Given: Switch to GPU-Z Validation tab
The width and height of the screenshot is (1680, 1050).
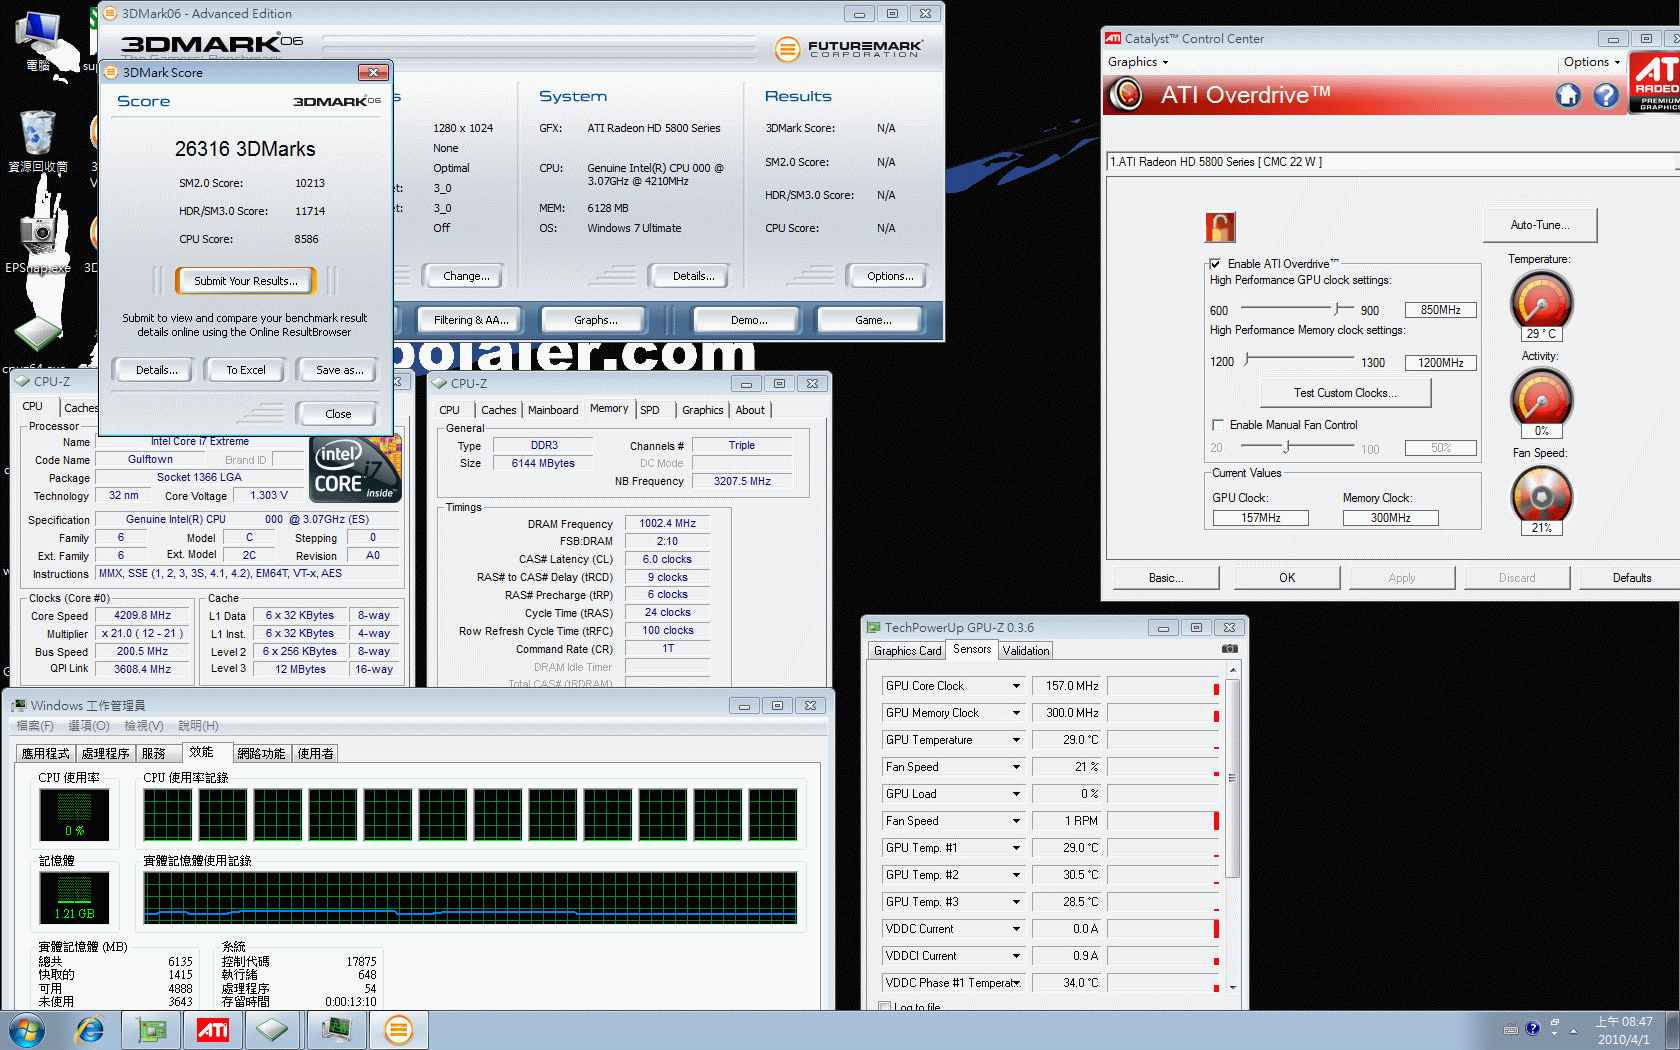Looking at the screenshot, I should click(x=1026, y=651).
